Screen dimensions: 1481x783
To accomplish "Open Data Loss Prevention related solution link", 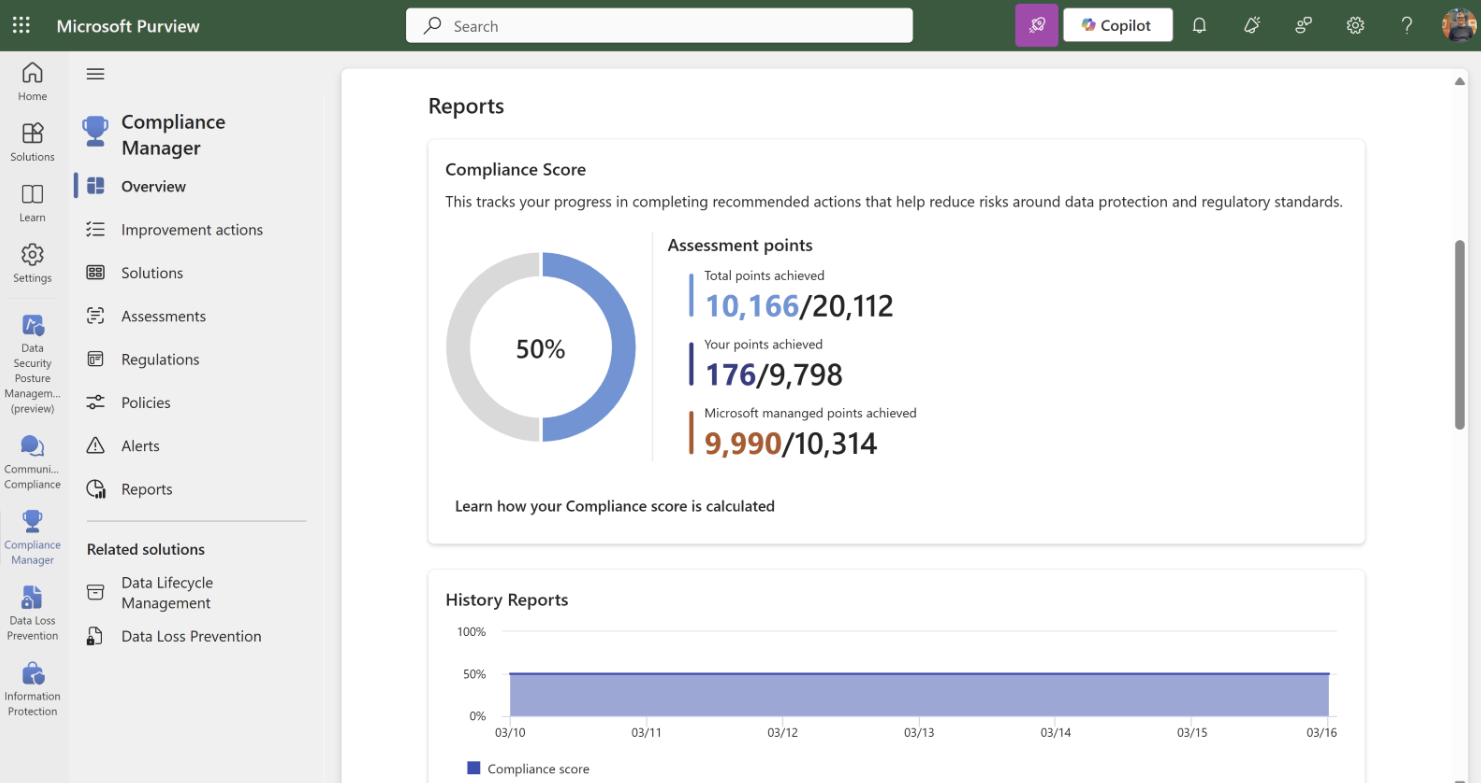I will point(190,636).
